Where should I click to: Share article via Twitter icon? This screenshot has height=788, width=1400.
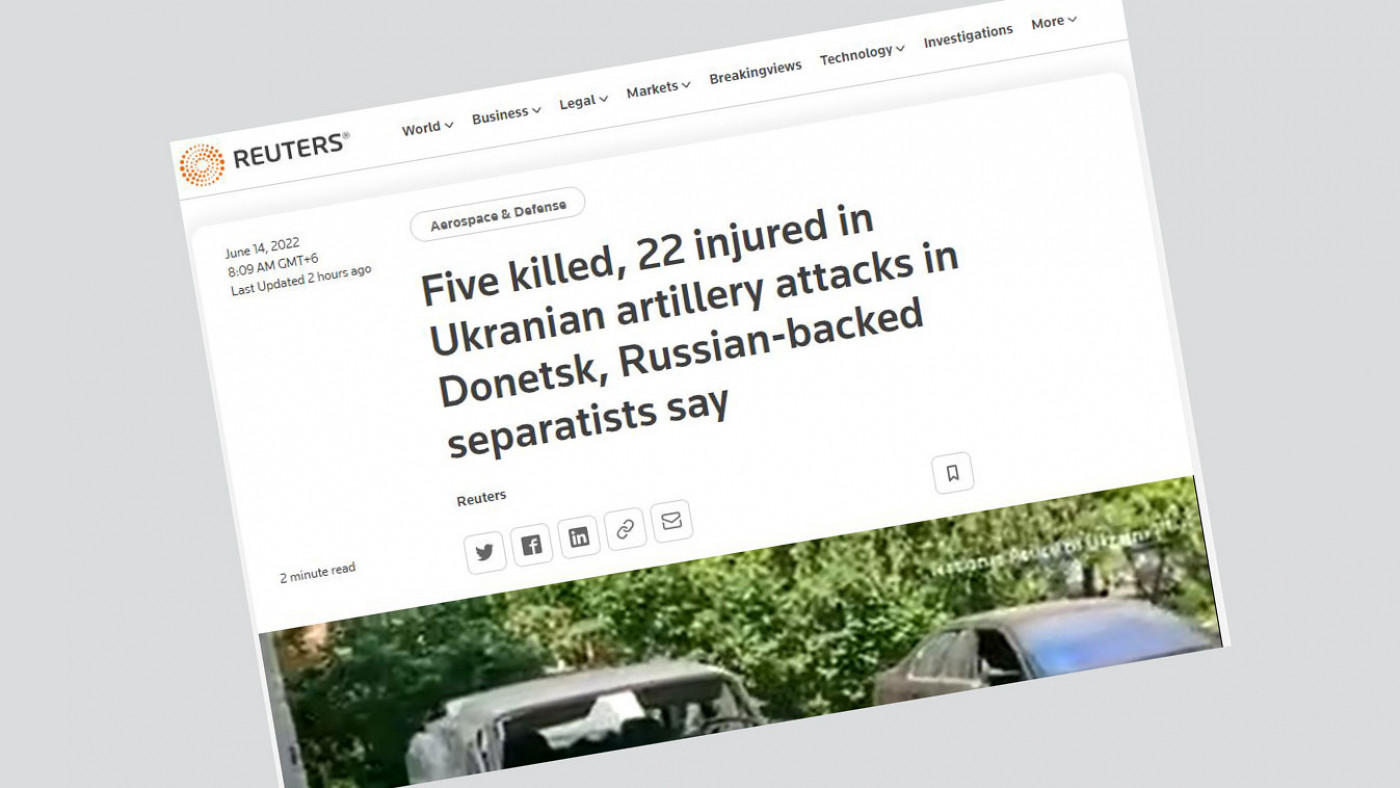(x=485, y=552)
